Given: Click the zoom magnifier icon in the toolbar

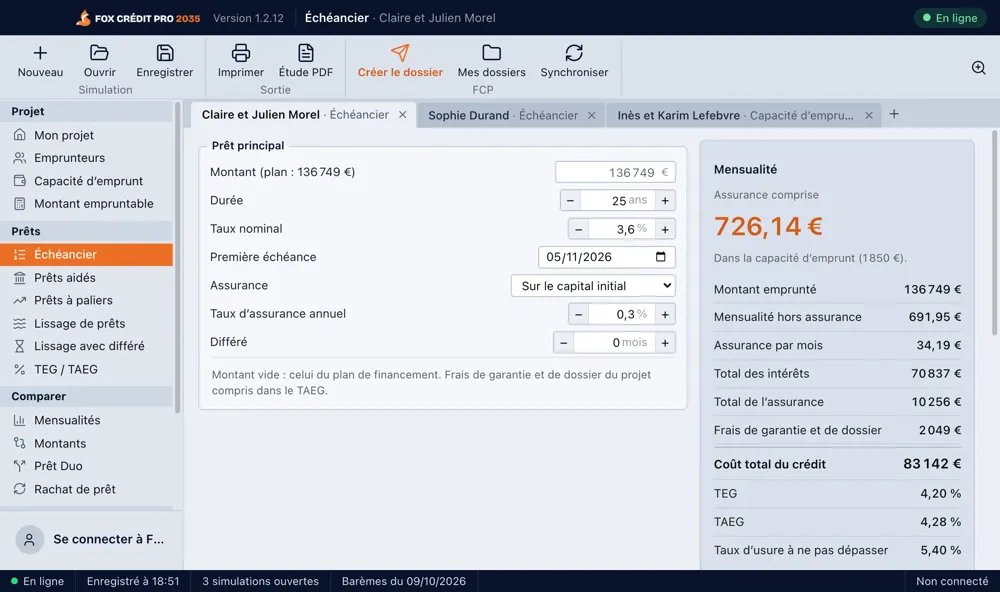Looking at the screenshot, I should point(978,68).
